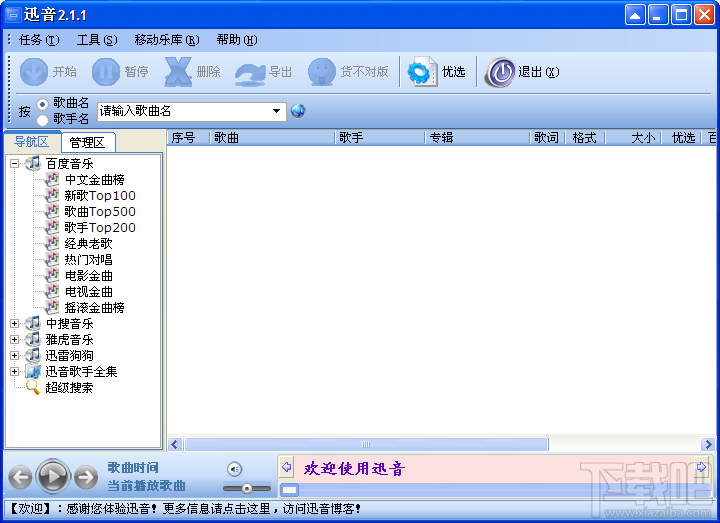This screenshot has height=523, width=720.
Task: Select 热门对唱 in the tree
Action: pos(88,259)
